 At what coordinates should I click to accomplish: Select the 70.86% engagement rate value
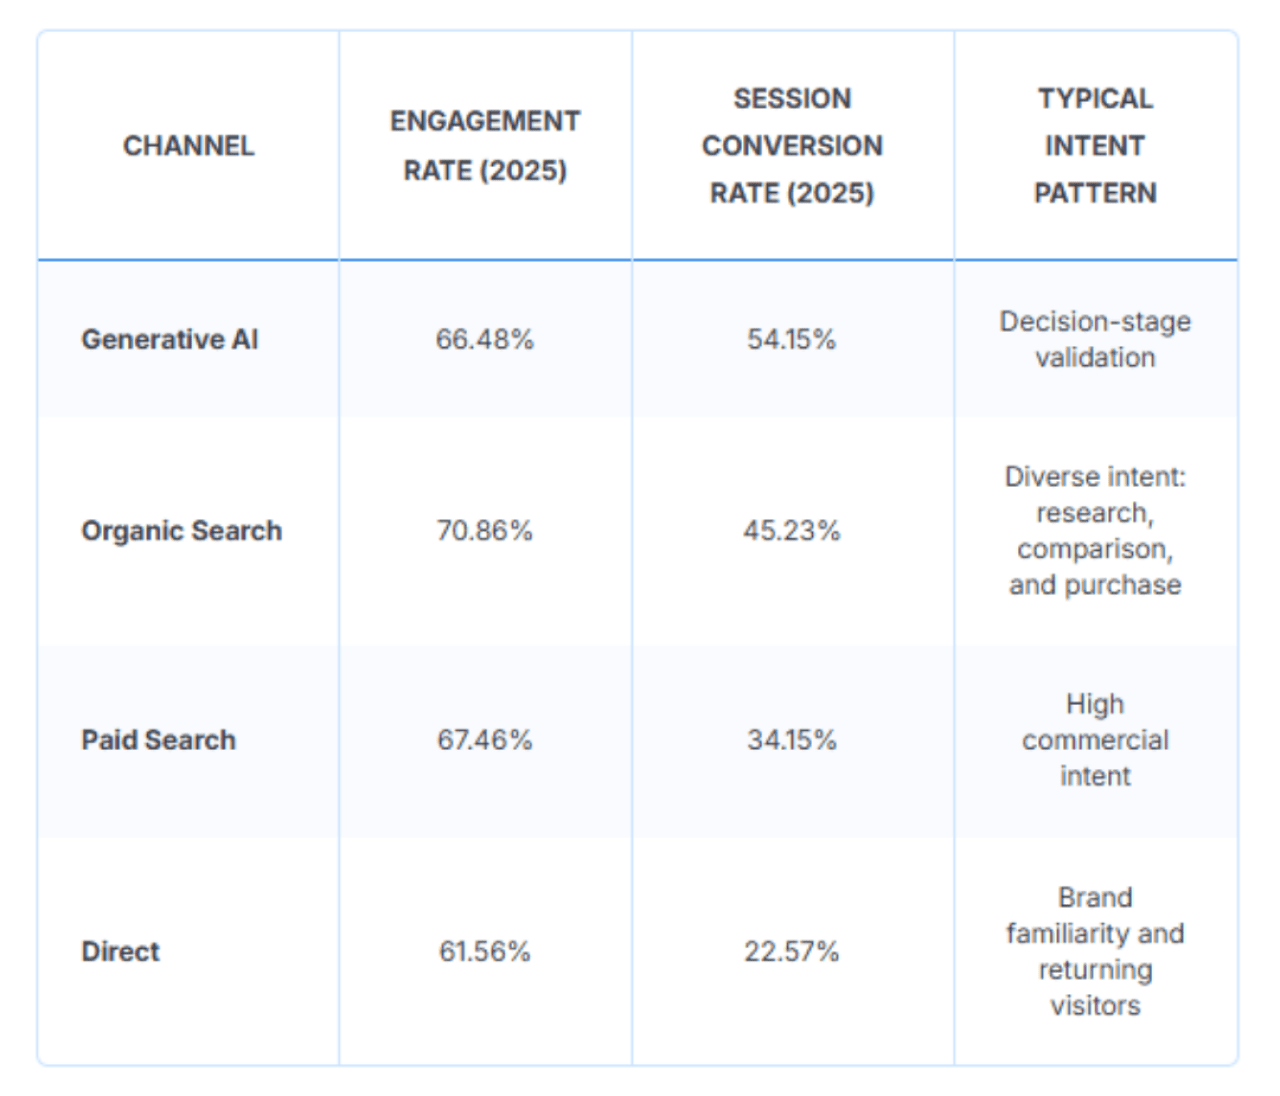[x=485, y=531]
